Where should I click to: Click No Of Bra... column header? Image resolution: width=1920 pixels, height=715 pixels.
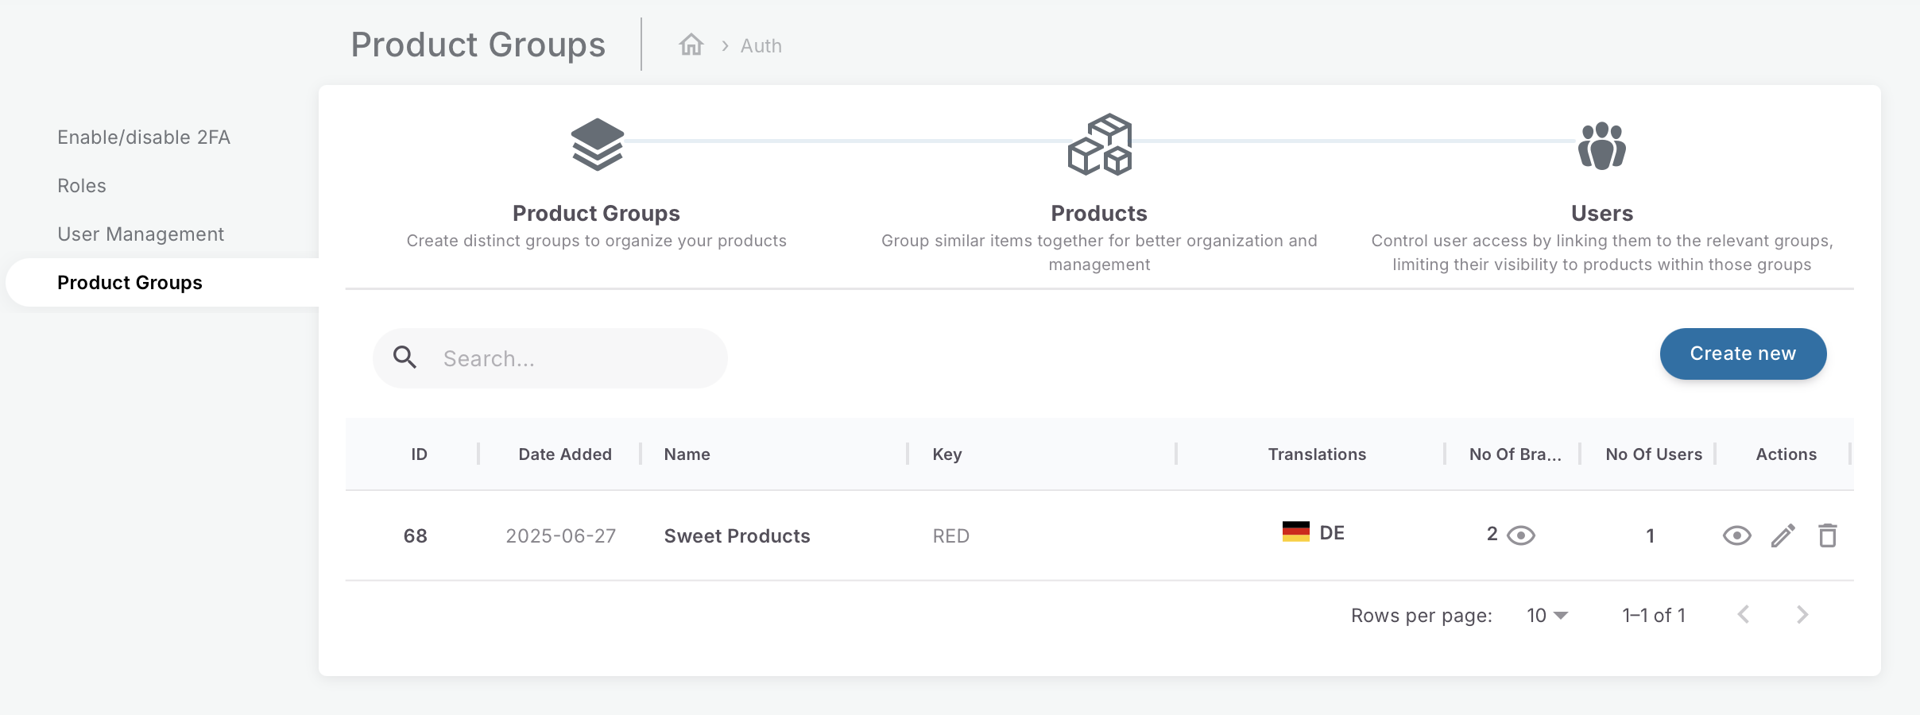point(1515,454)
